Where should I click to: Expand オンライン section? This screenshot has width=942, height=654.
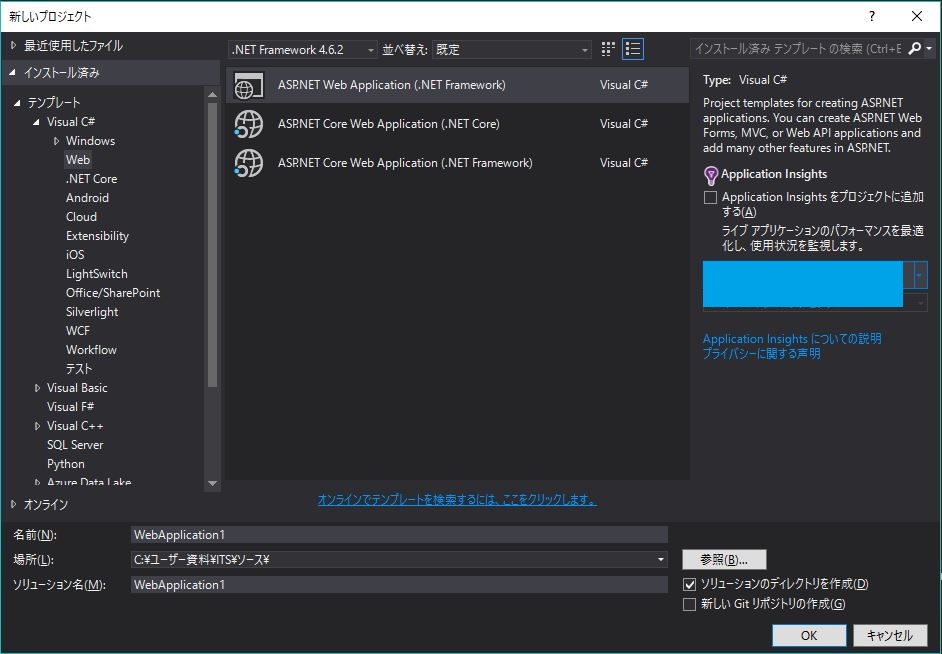point(14,504)
